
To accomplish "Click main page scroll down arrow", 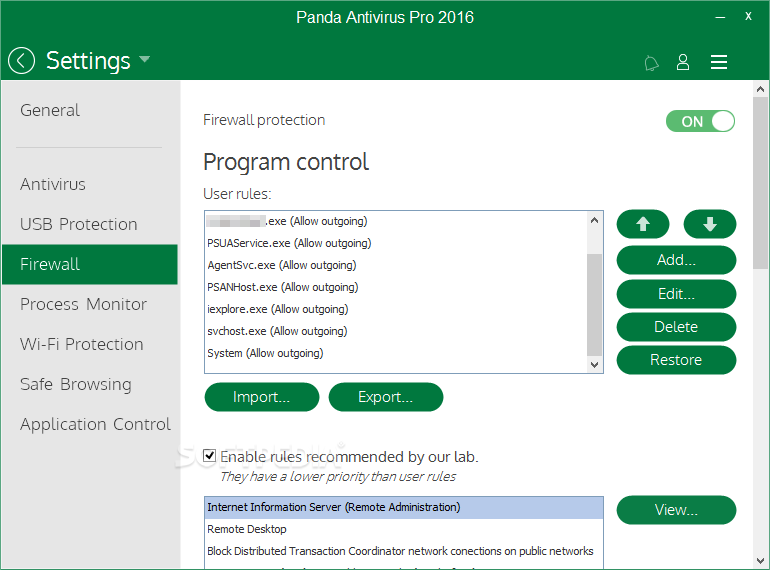I will point(760,561).
